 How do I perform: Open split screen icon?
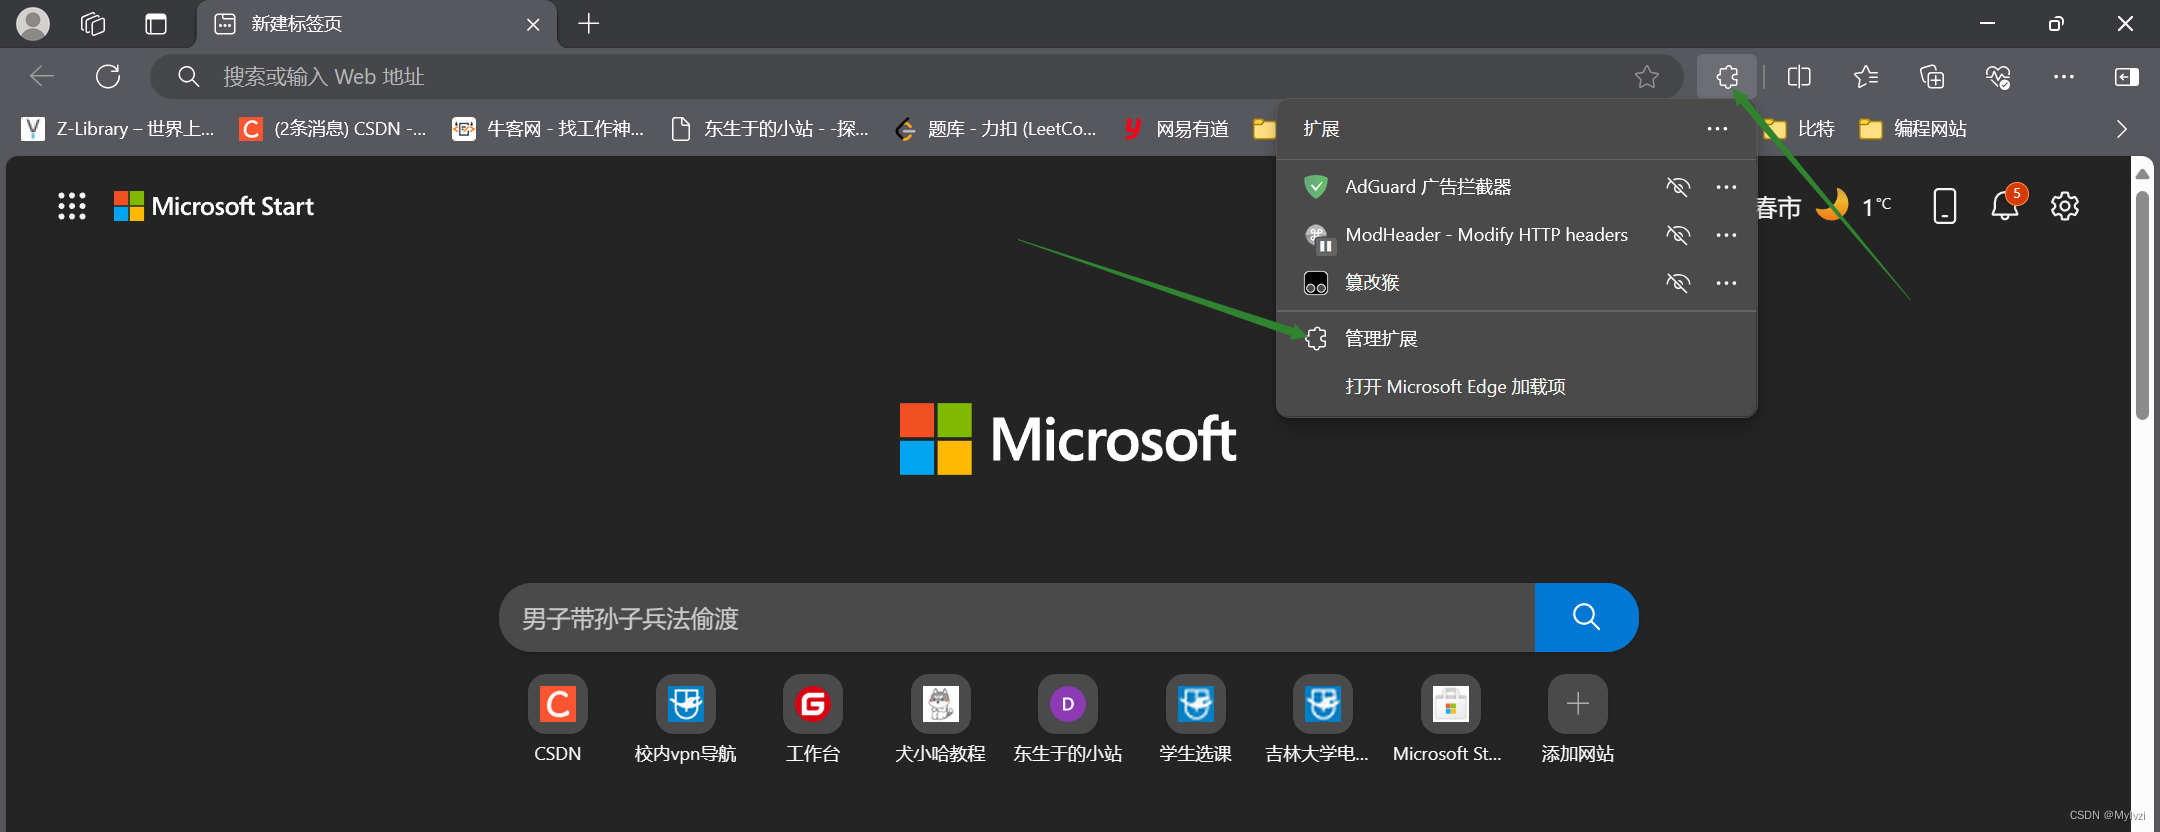tap(1799, 77)
